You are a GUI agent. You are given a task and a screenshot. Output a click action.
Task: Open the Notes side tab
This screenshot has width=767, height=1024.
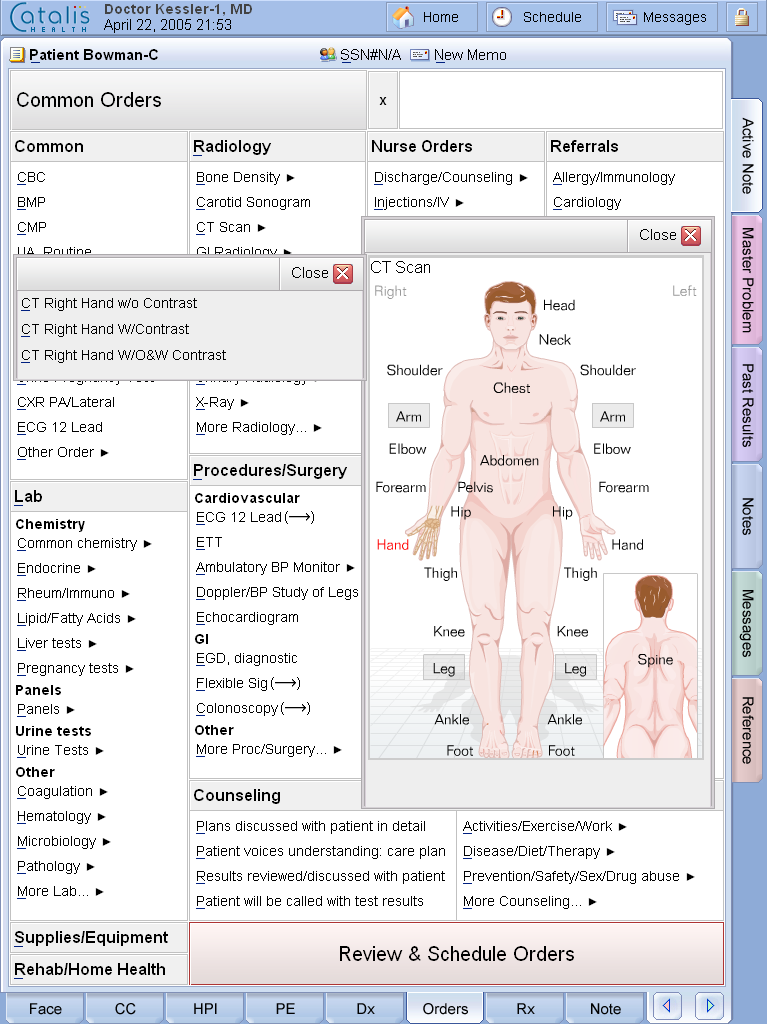pyautogui.click(x=747, y=516)
